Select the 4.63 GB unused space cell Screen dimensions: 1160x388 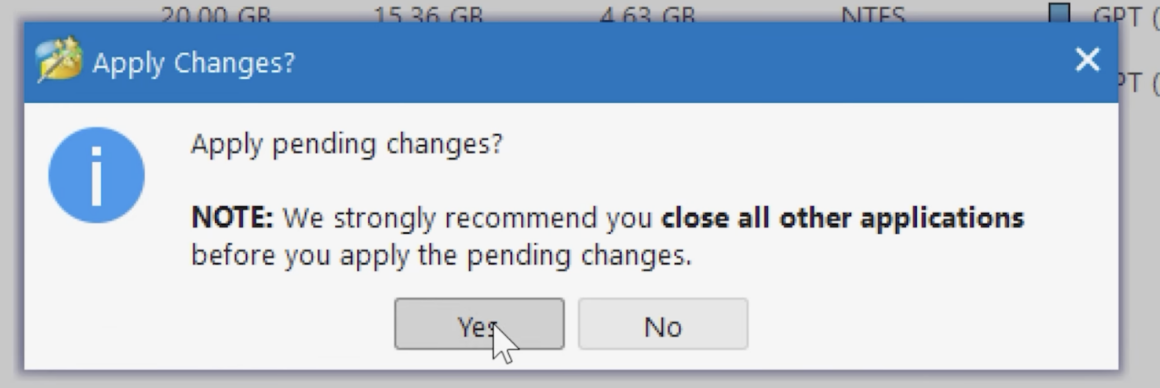point(647,15)
